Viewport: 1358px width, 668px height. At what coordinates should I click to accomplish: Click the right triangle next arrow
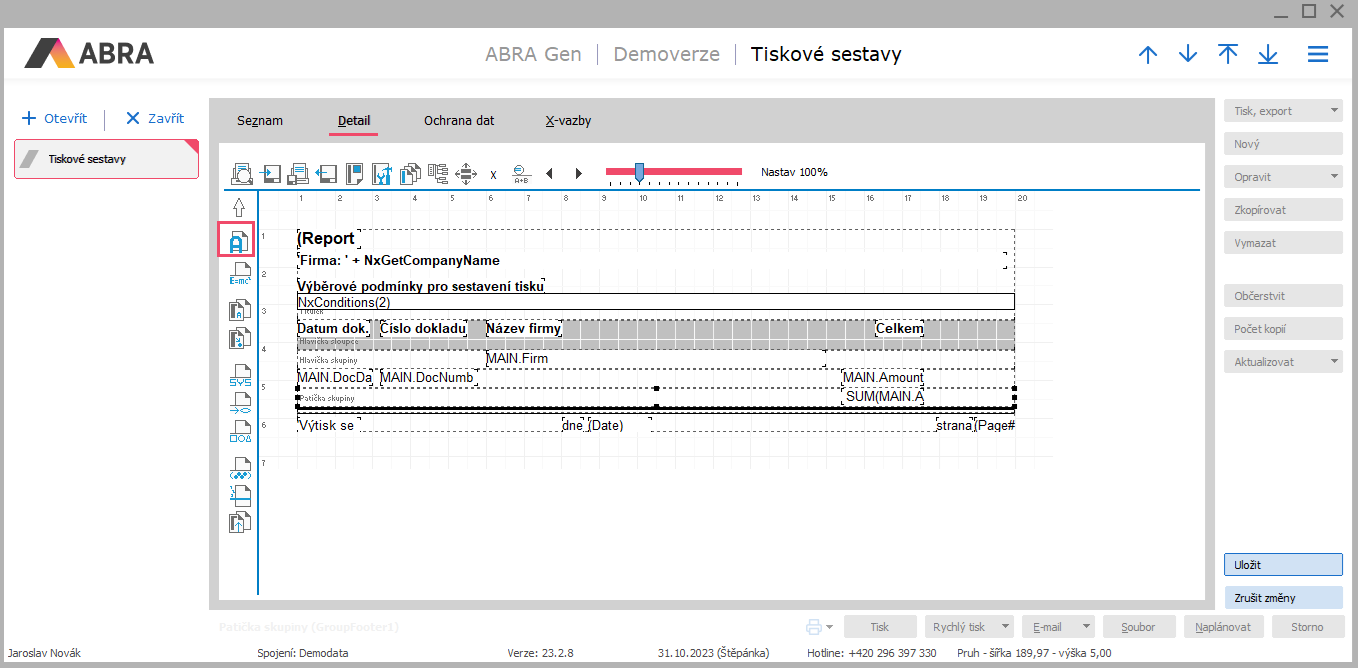click(578, 174)
